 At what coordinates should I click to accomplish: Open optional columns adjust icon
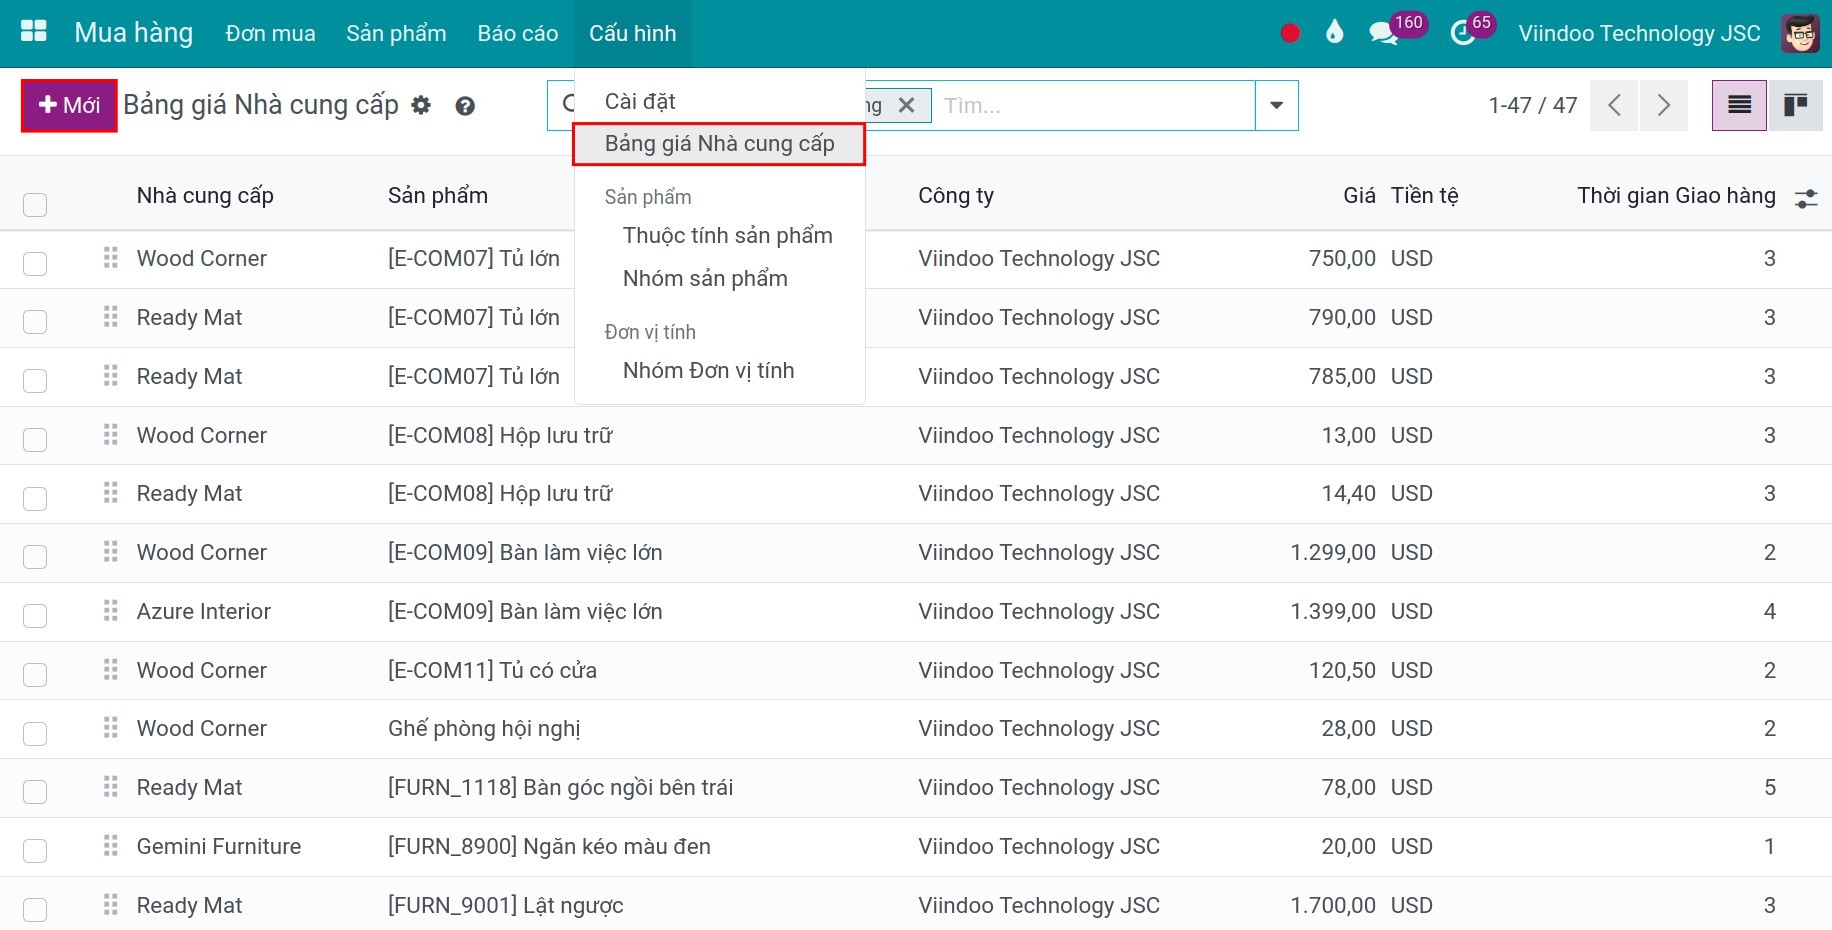(x=1806, y=198)
